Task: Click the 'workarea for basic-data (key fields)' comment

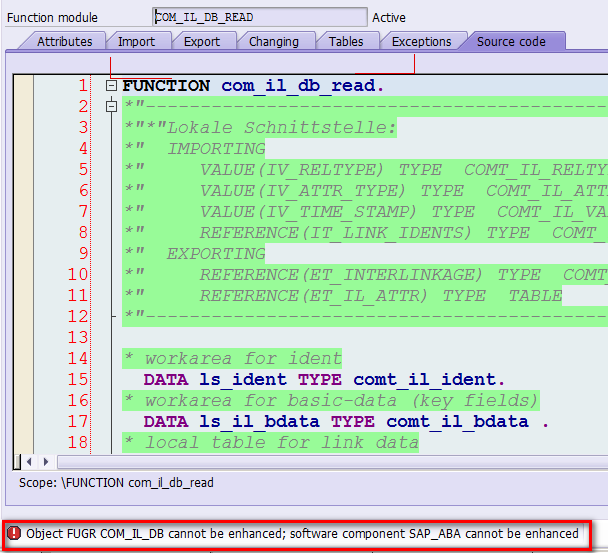Action: (331, 400)
